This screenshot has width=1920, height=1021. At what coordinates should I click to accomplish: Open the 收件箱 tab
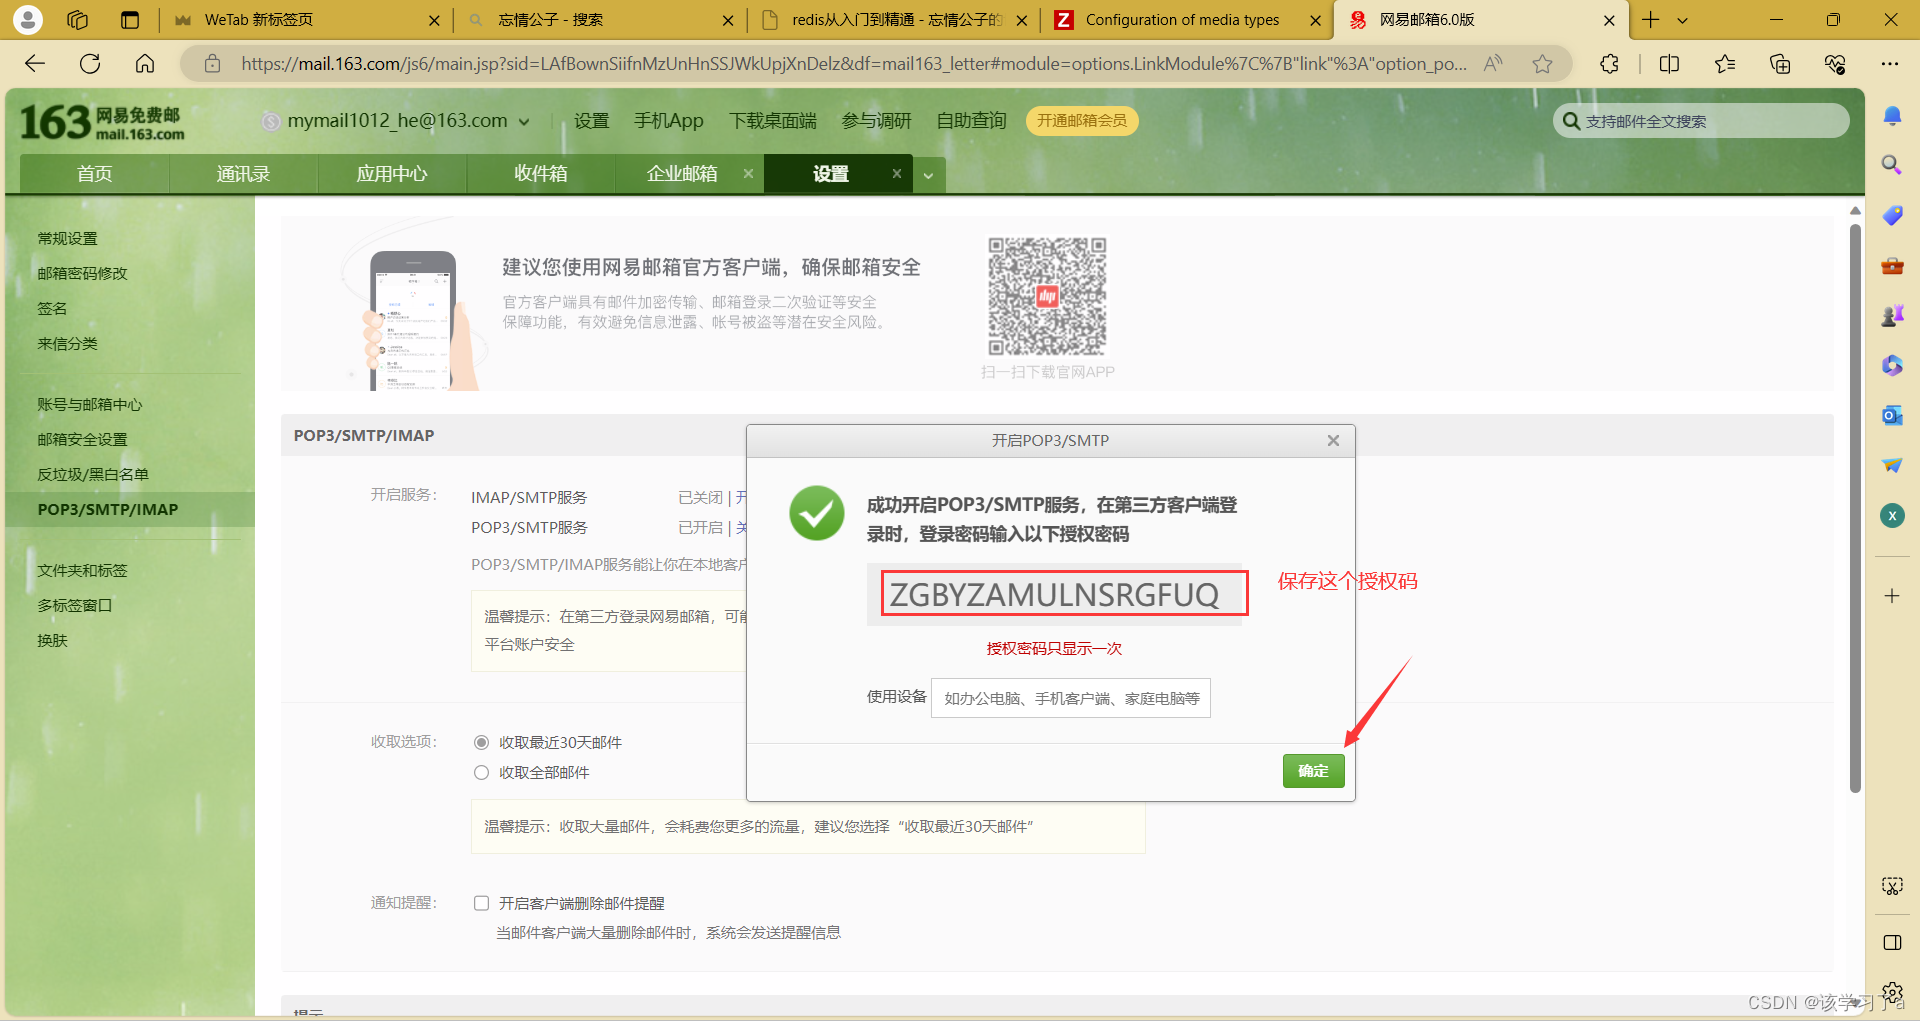[541, 173]
